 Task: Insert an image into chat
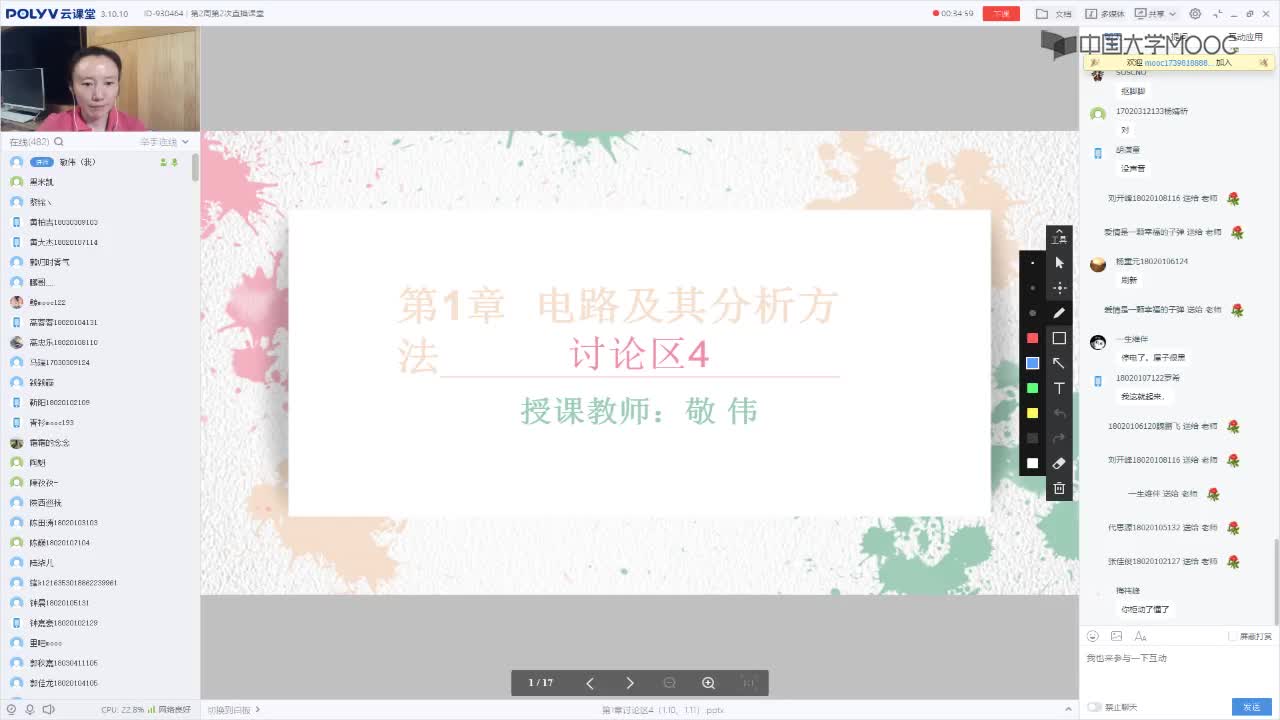pyautogui.click(x=1116, y=636)
